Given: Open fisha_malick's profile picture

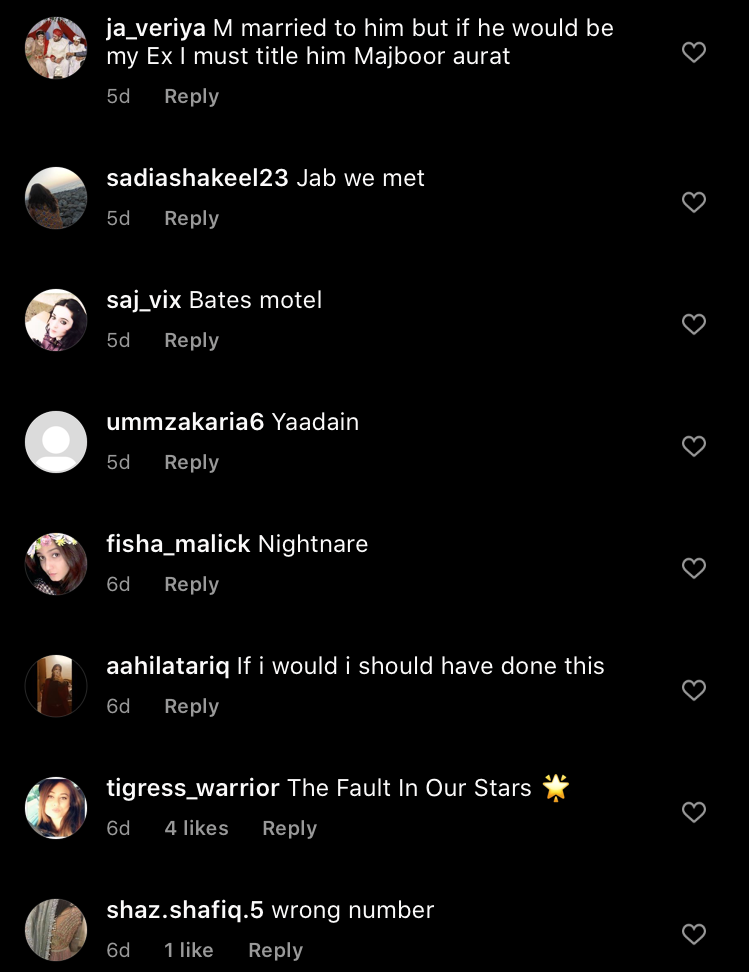Looking at the screenshot, I should click(56, 564).
